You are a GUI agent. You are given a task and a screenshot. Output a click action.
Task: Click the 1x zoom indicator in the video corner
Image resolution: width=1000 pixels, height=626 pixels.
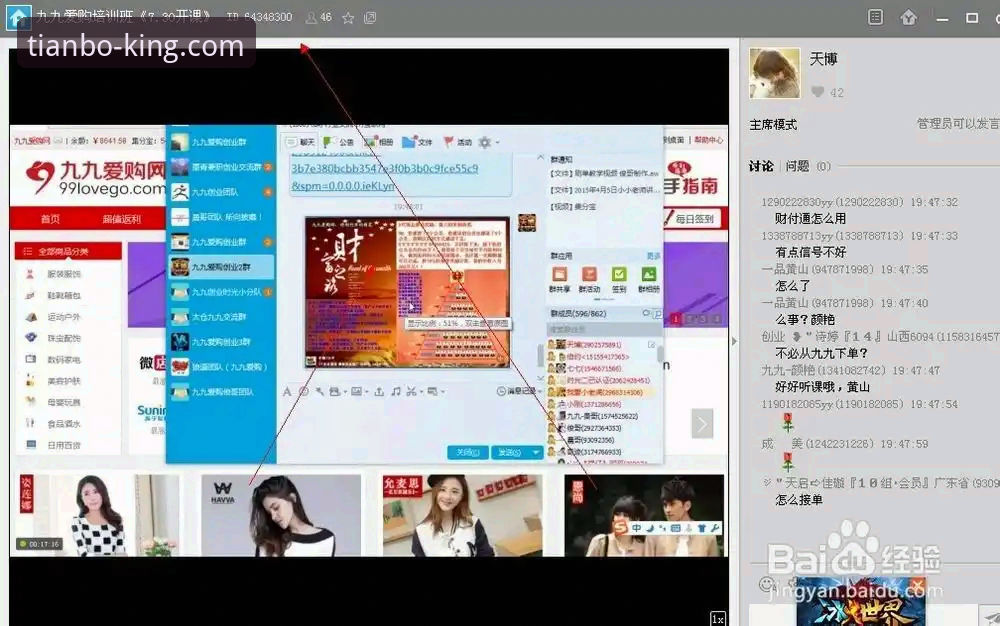(x=718, y=618)
